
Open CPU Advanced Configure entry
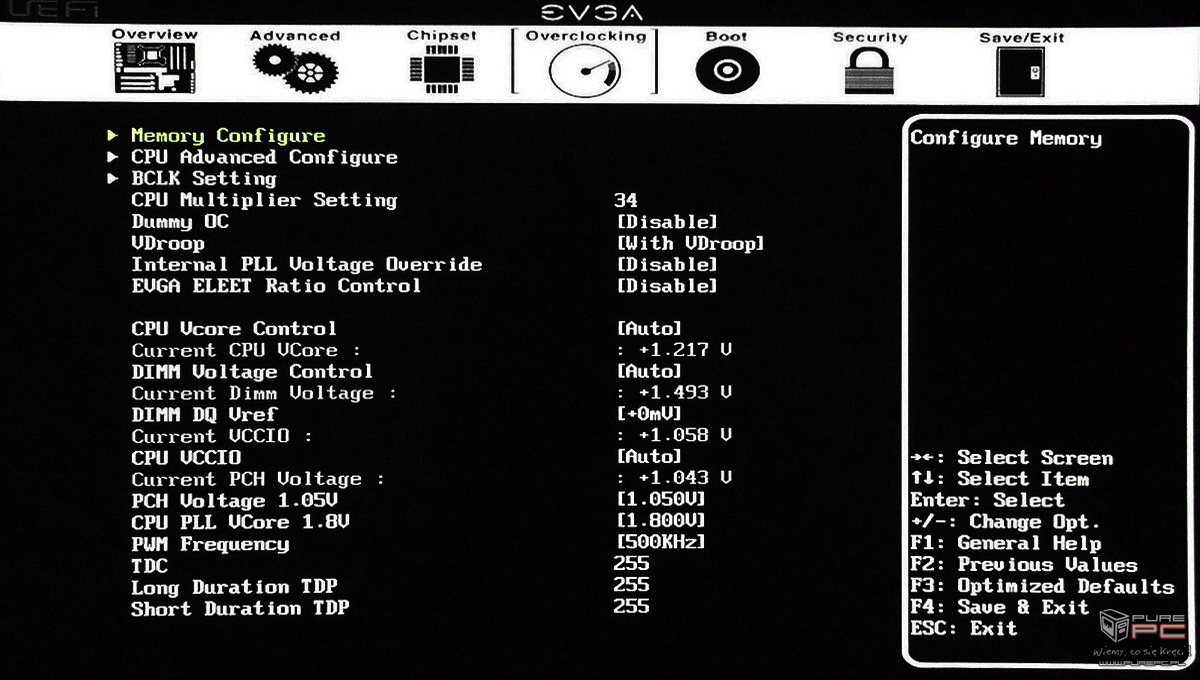click(x=264, y=157)
